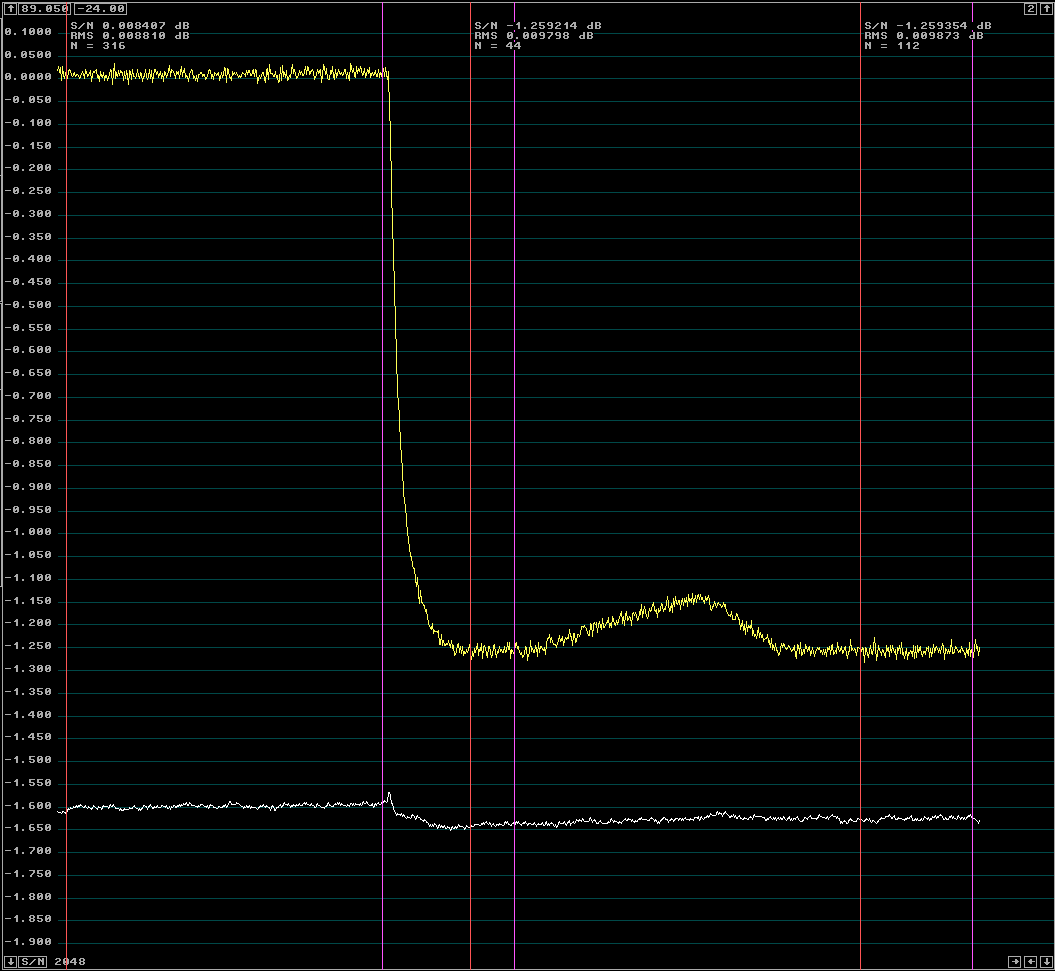Click the RMS 0.008810 dB readout
1055x971 pixels.
[x=130, y=36]
